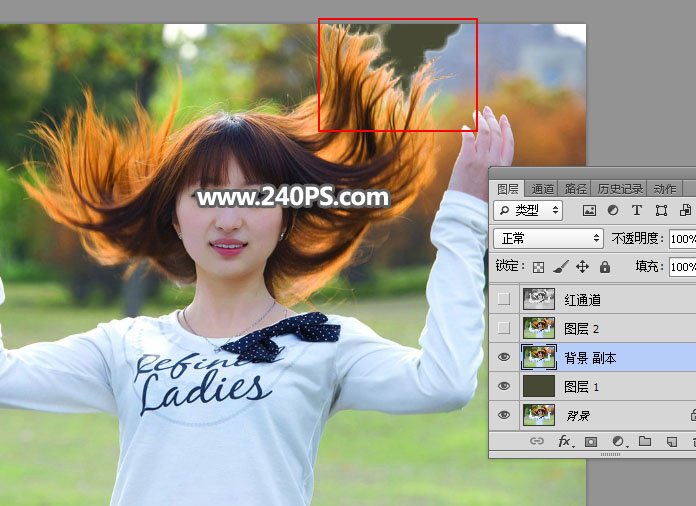Image resolution: width=696 pixels, height=506 pixels.
Task: Open the 正常 blend mode dropdown
Action: 549,239
